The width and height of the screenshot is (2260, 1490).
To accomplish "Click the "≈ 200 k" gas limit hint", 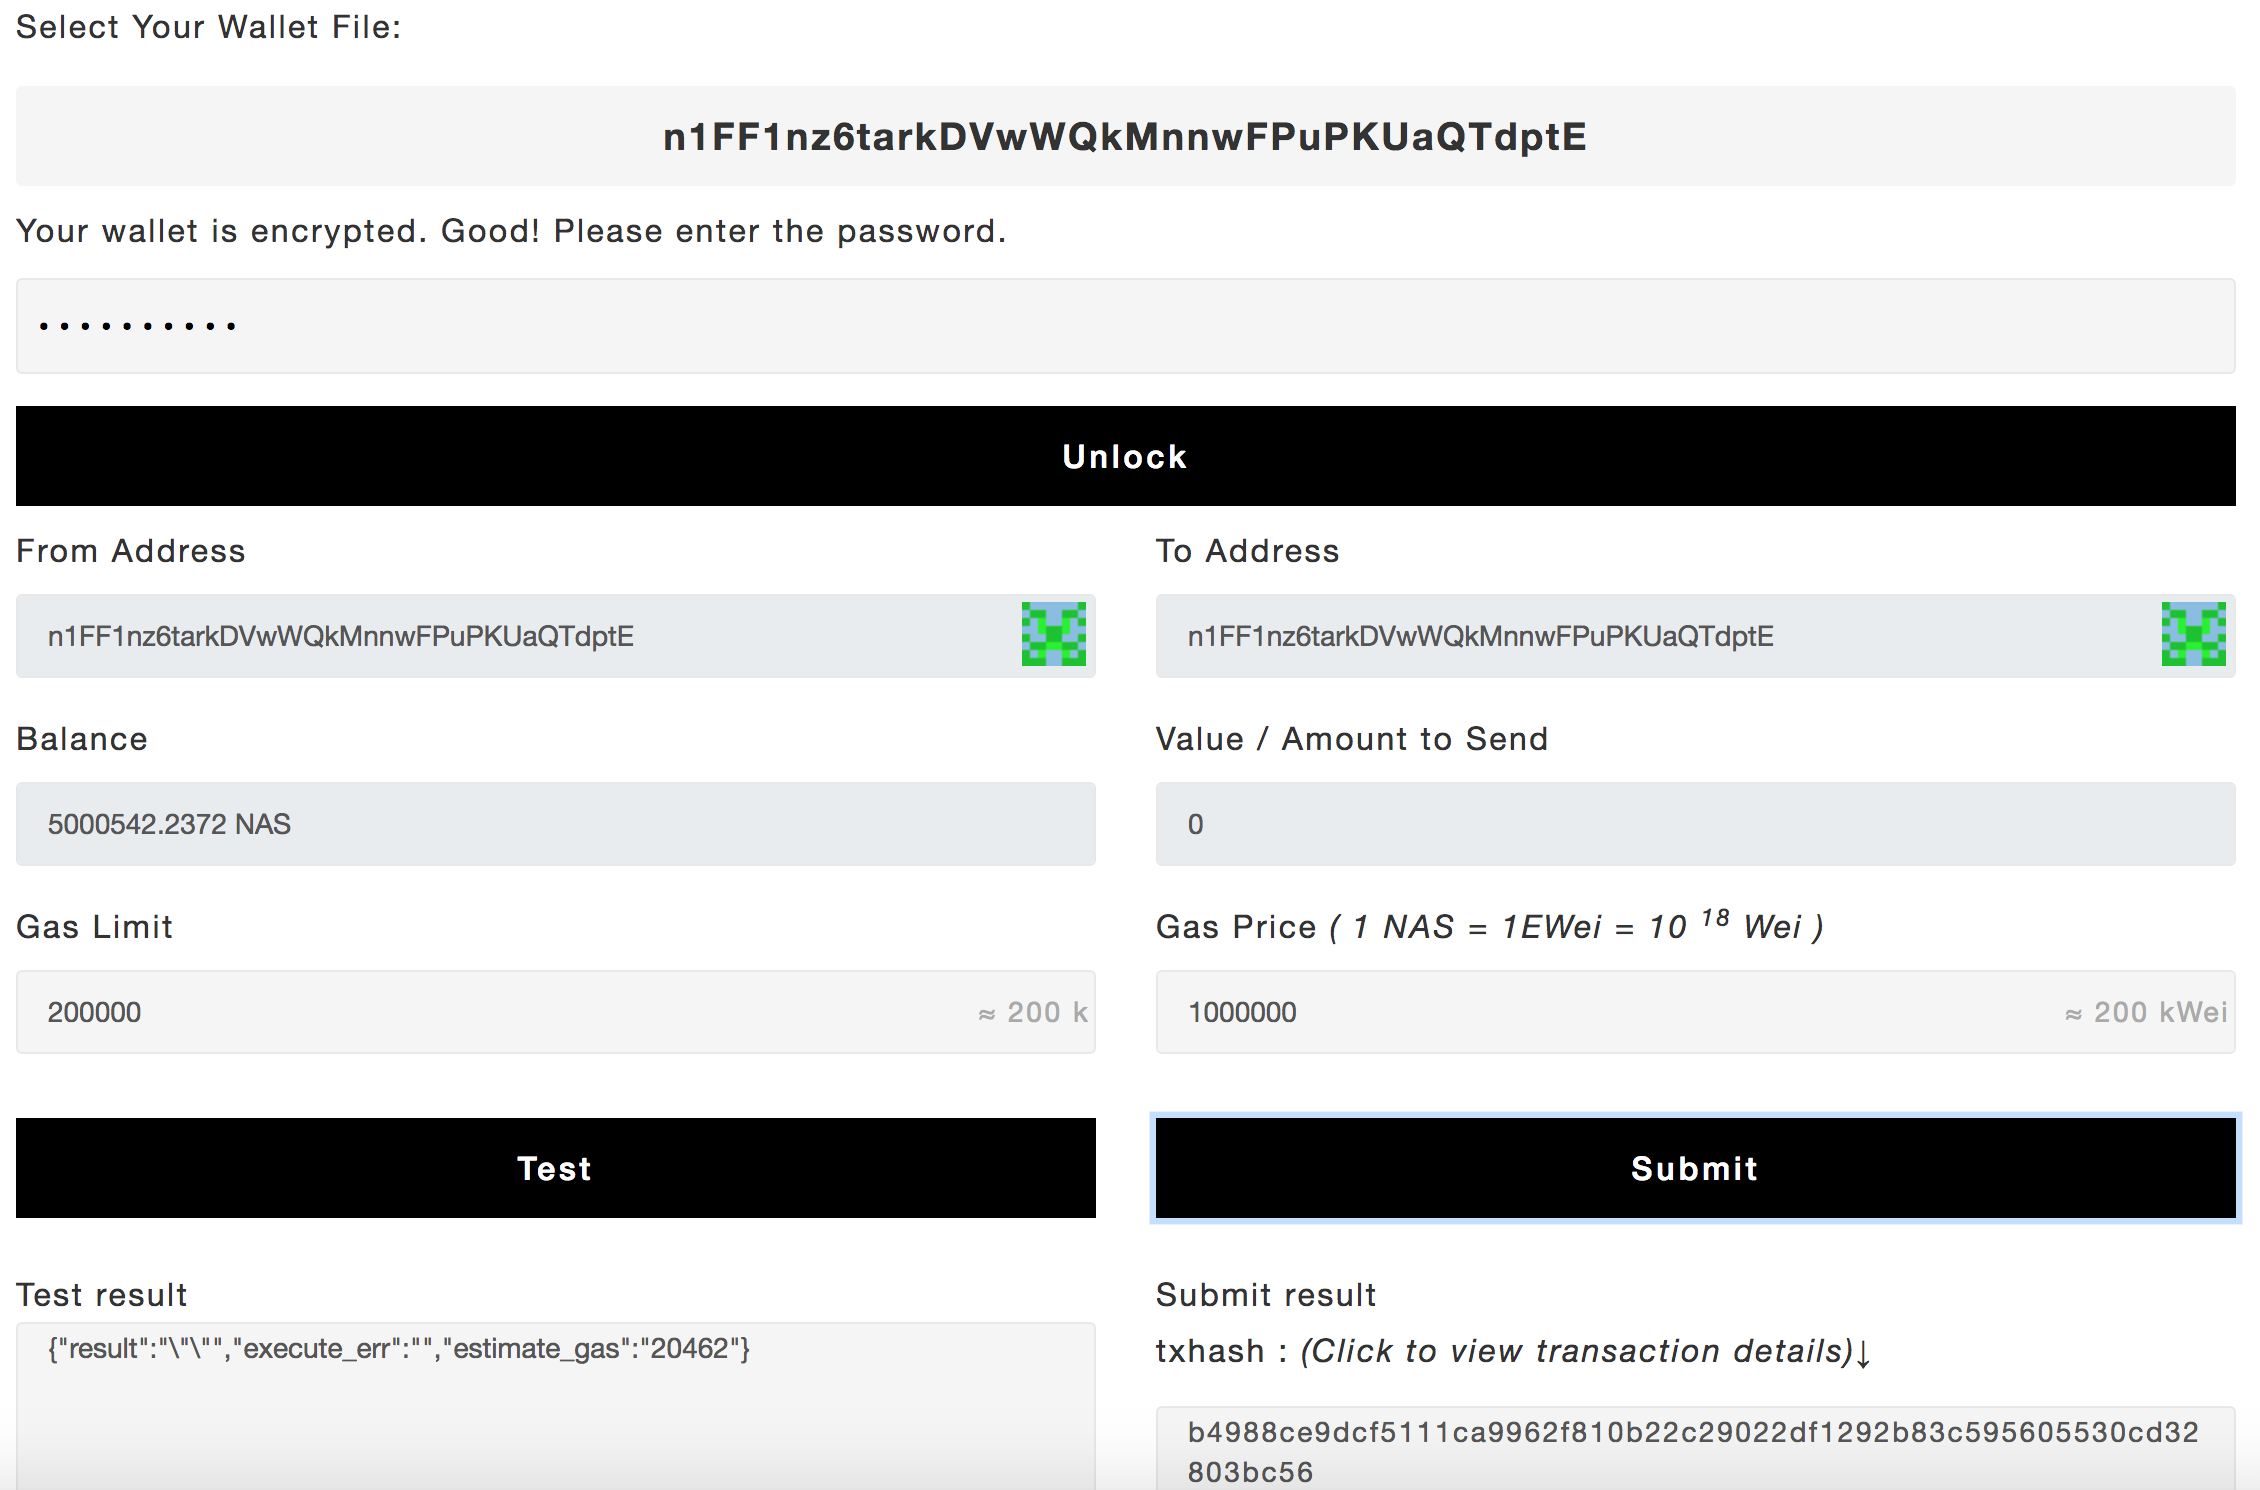I will pos(1033,1012).
